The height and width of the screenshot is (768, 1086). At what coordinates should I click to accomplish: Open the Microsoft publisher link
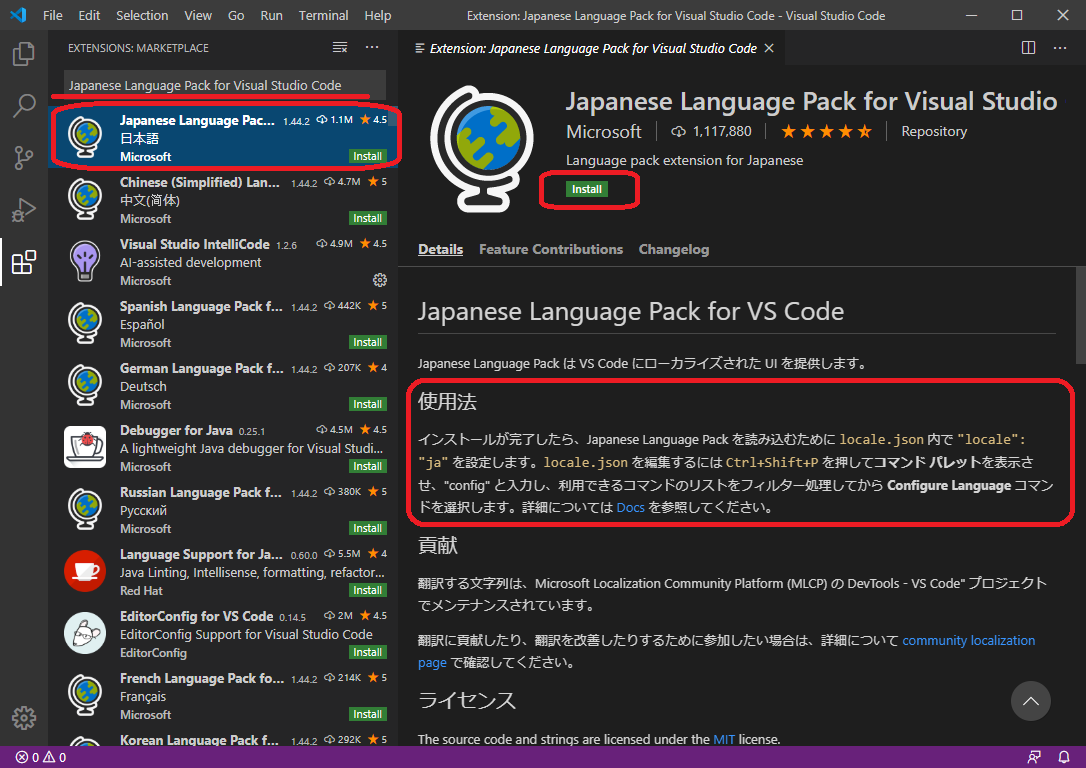click(x=603, y=132)
